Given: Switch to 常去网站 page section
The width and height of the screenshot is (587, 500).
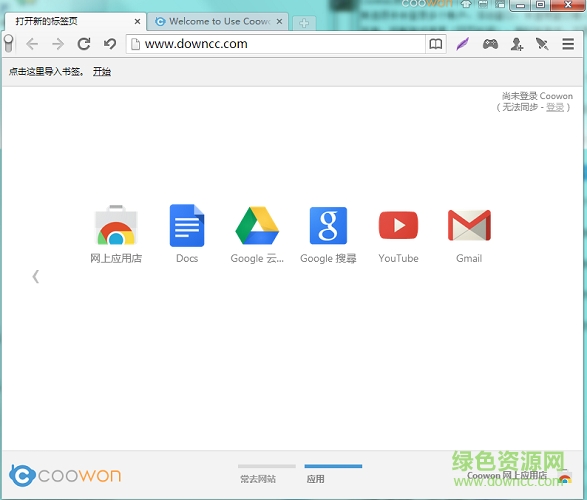Looking at the screenshot, I should click(267, 474).
